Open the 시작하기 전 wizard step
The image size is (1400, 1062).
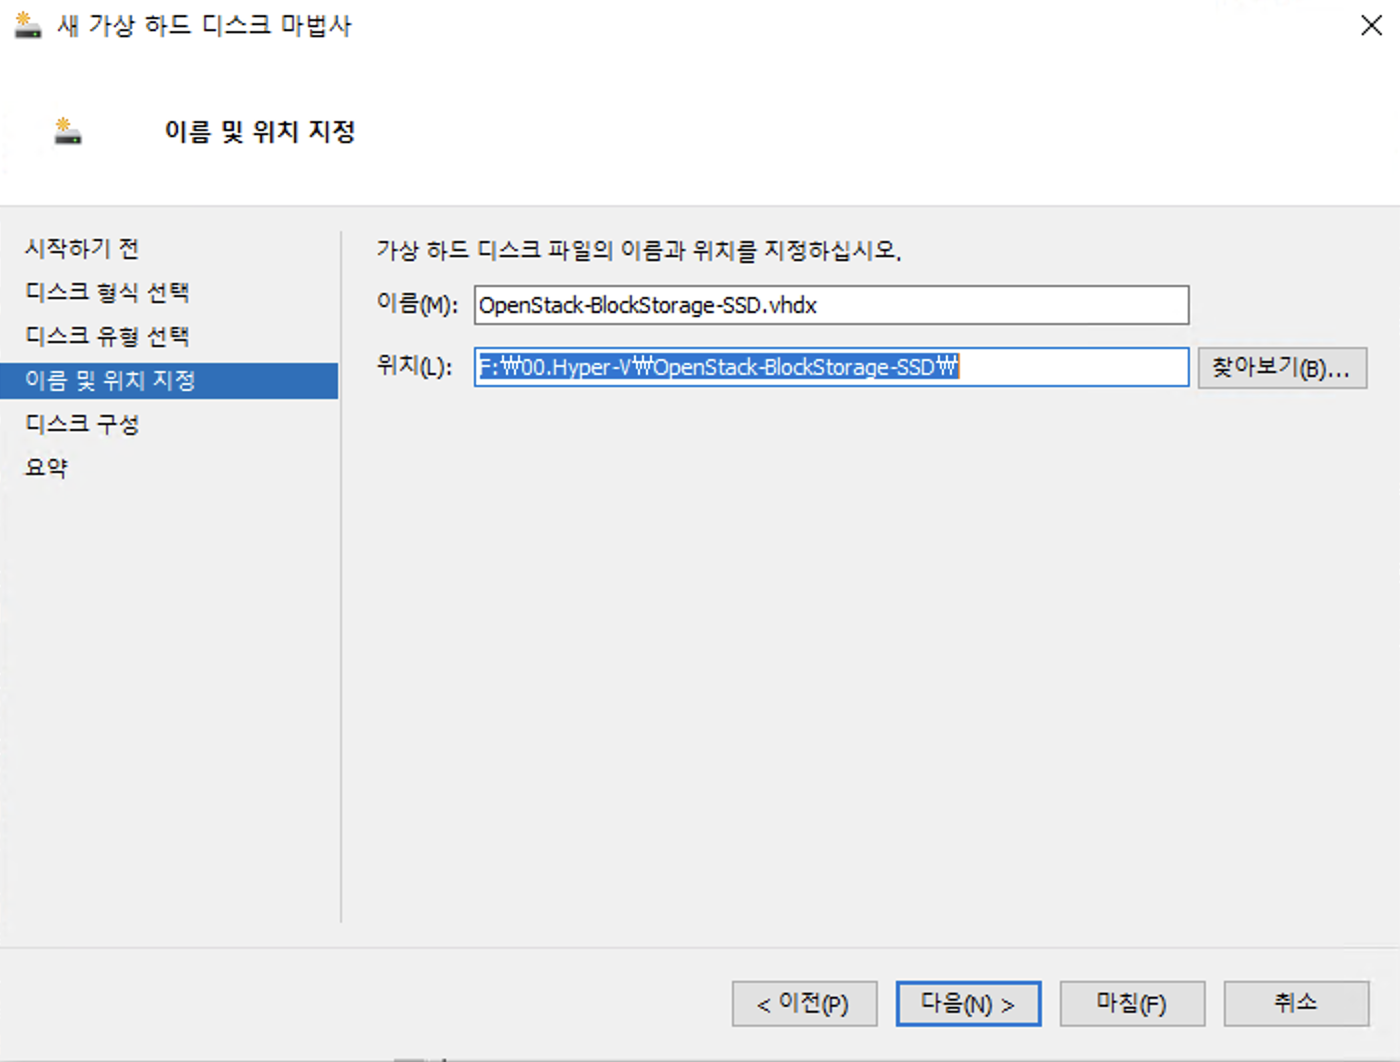tap(82, 248)
